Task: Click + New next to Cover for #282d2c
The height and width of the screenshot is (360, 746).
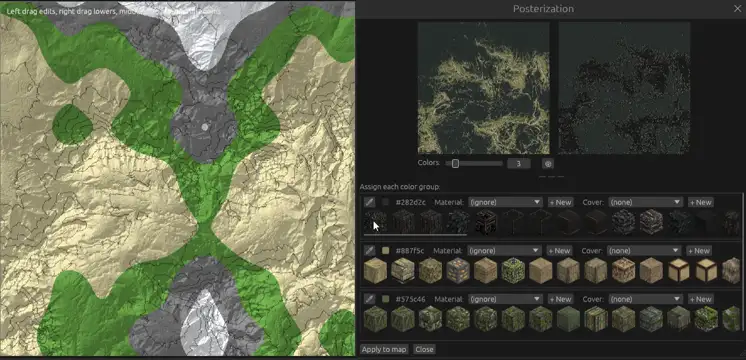Action: click(701, 202)
